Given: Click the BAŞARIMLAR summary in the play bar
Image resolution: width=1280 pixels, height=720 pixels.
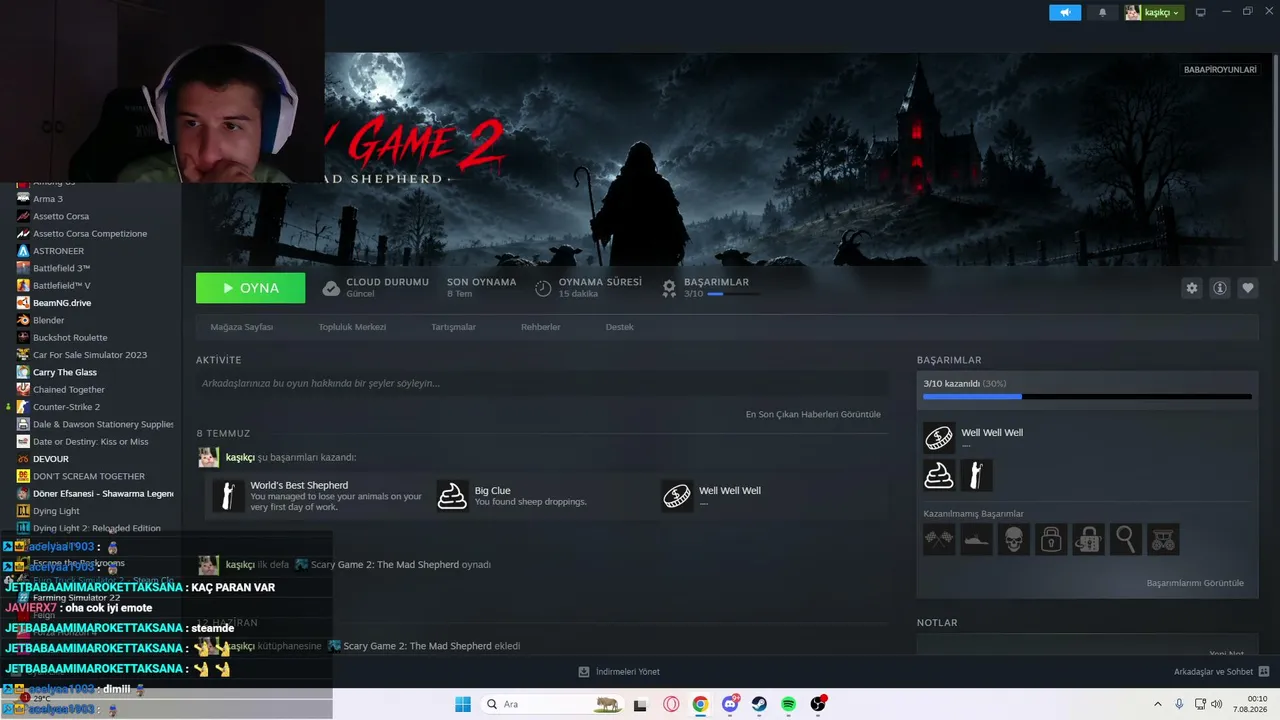Looking at the screenshot, I should click(710, 288).
